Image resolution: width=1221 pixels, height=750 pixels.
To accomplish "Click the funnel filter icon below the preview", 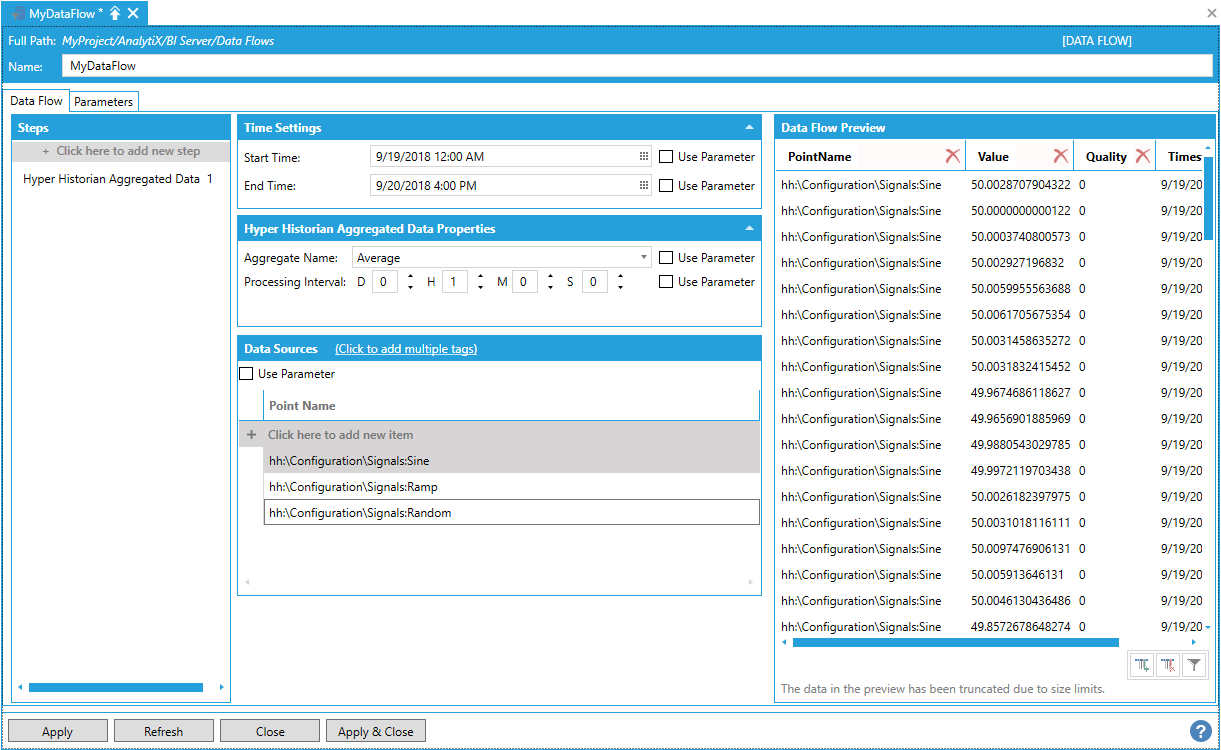I will 1194,664.
